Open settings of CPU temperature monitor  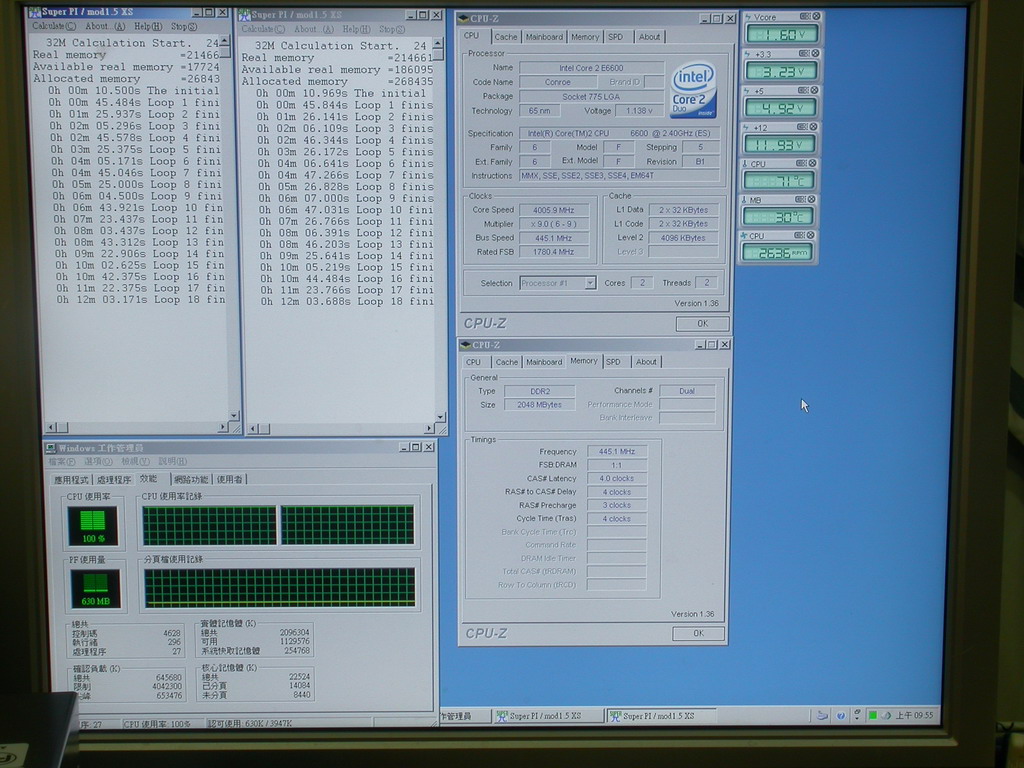801,163
